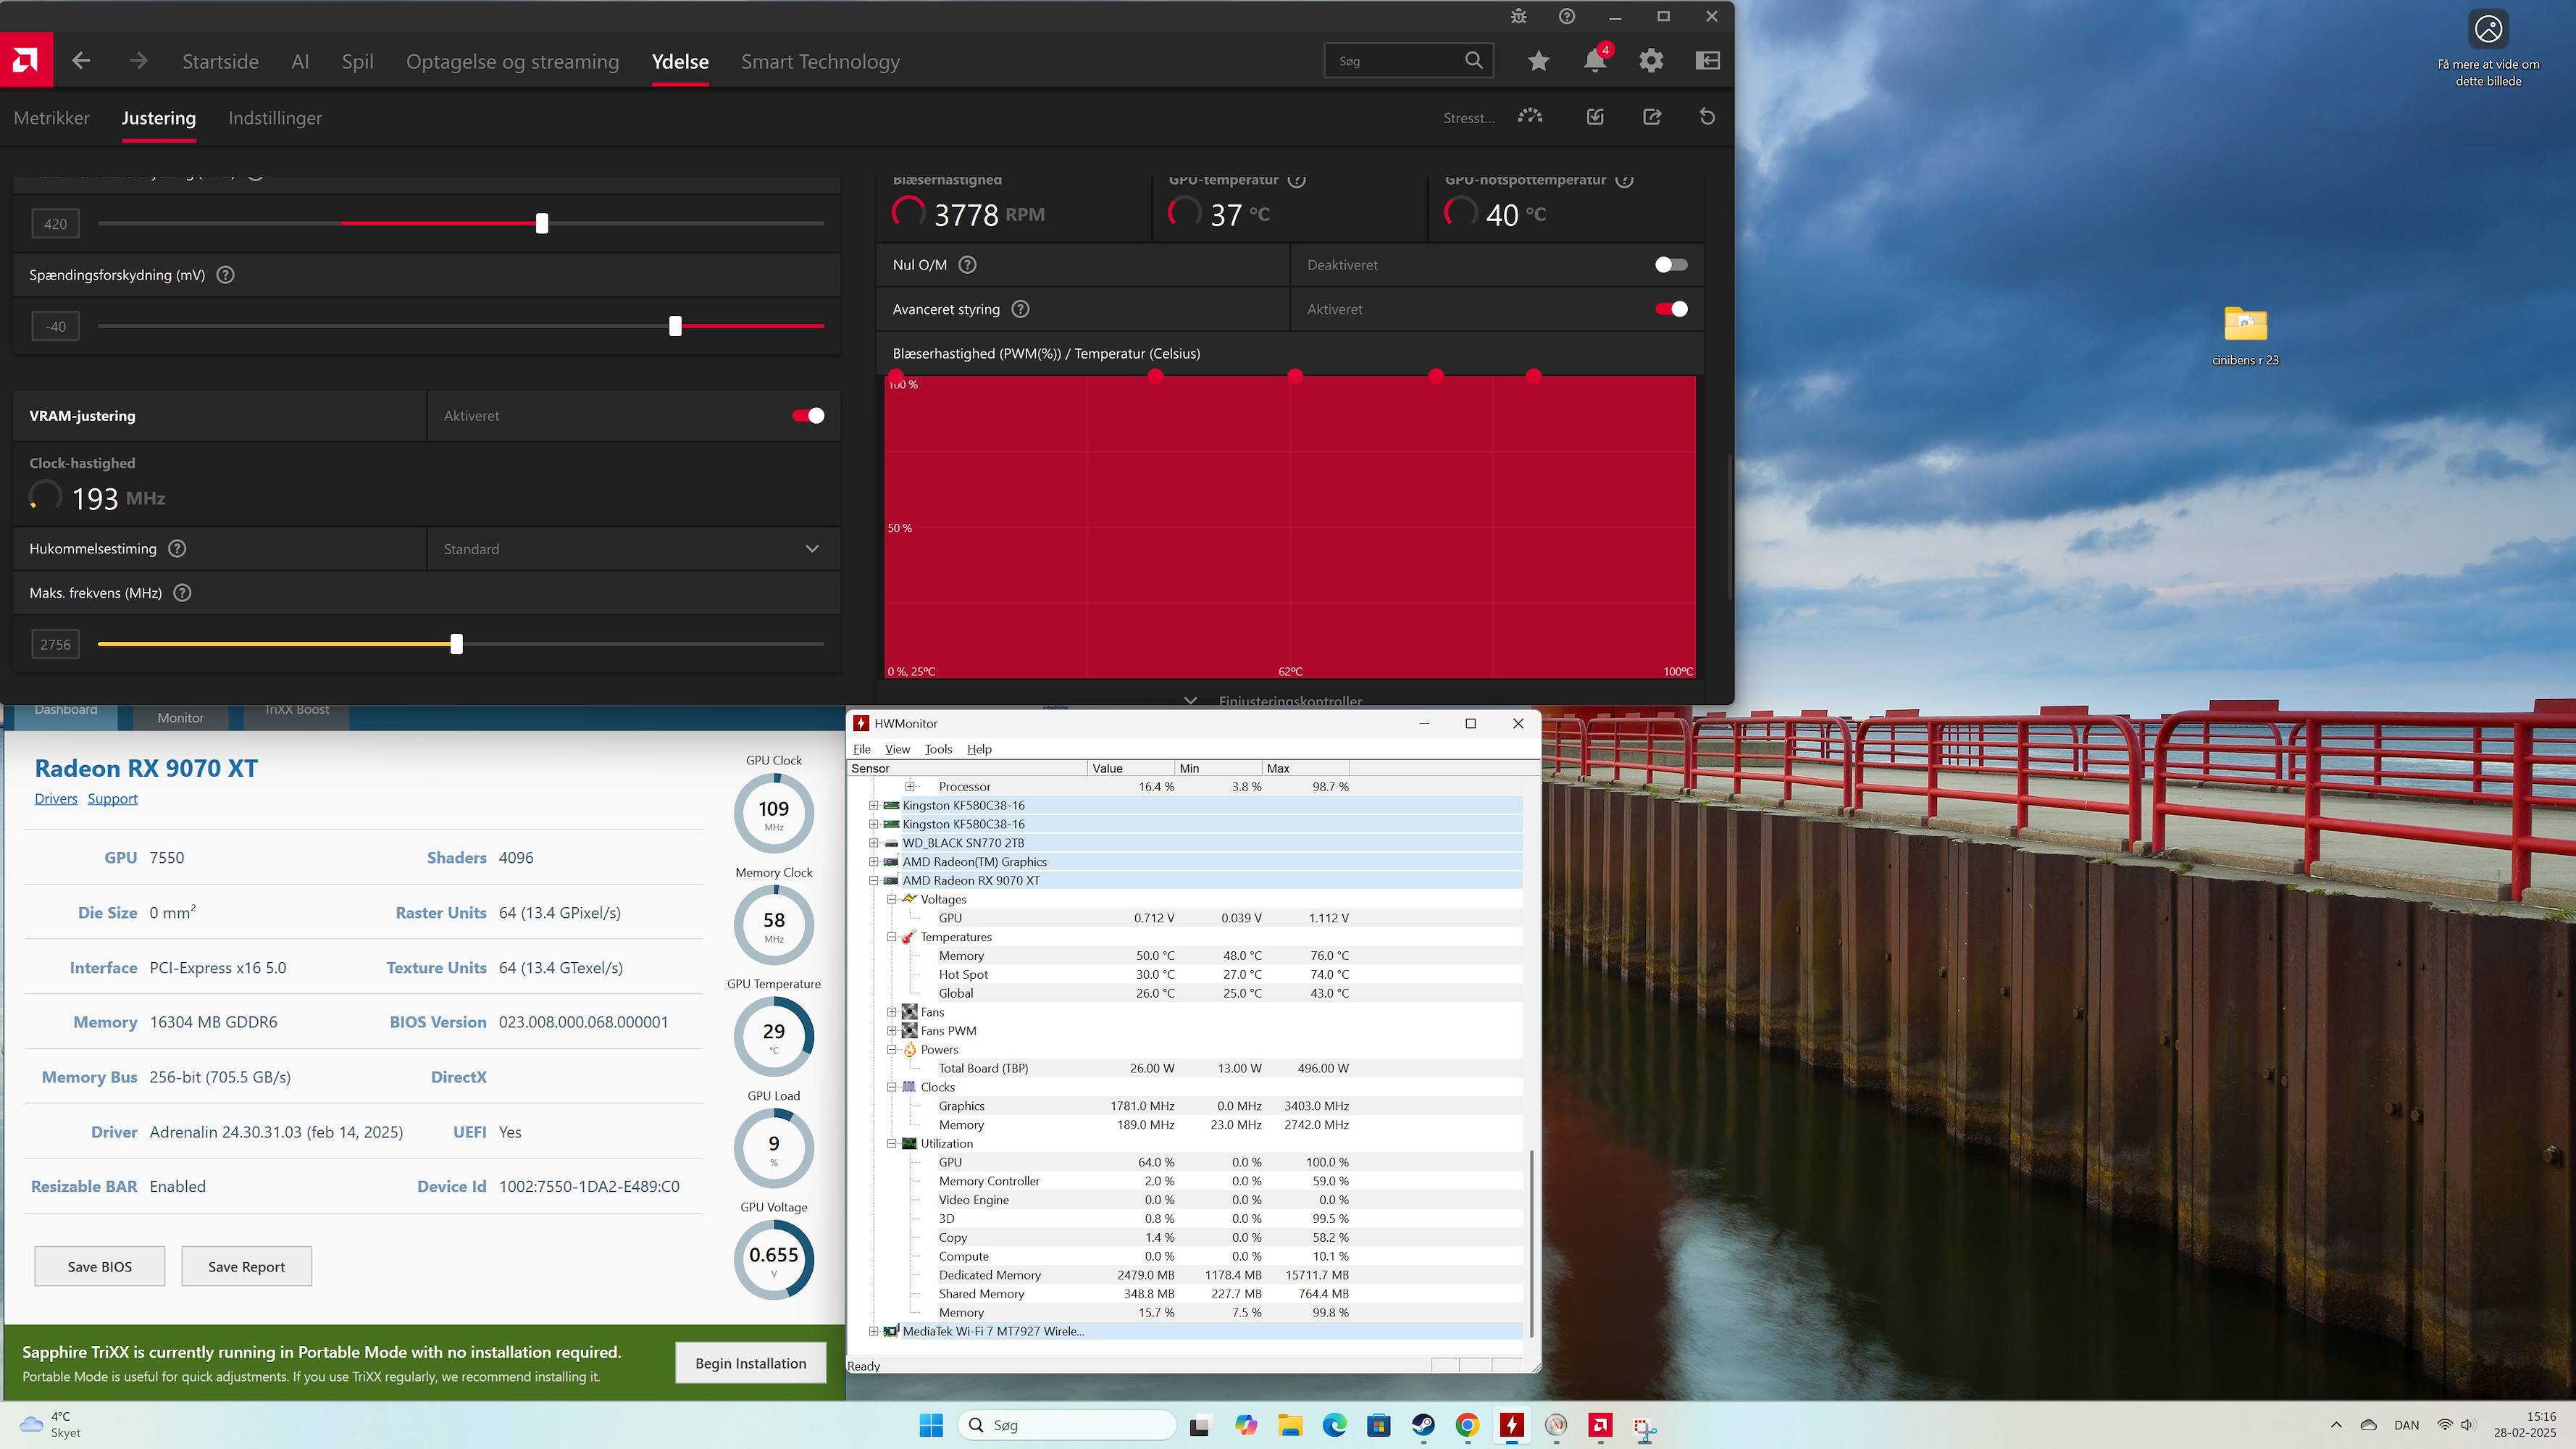Image resolution: width=2576 pixels, height=1449 pixels.
Task: Open HWMonitor Tools menu
Action: coord(938,749)
